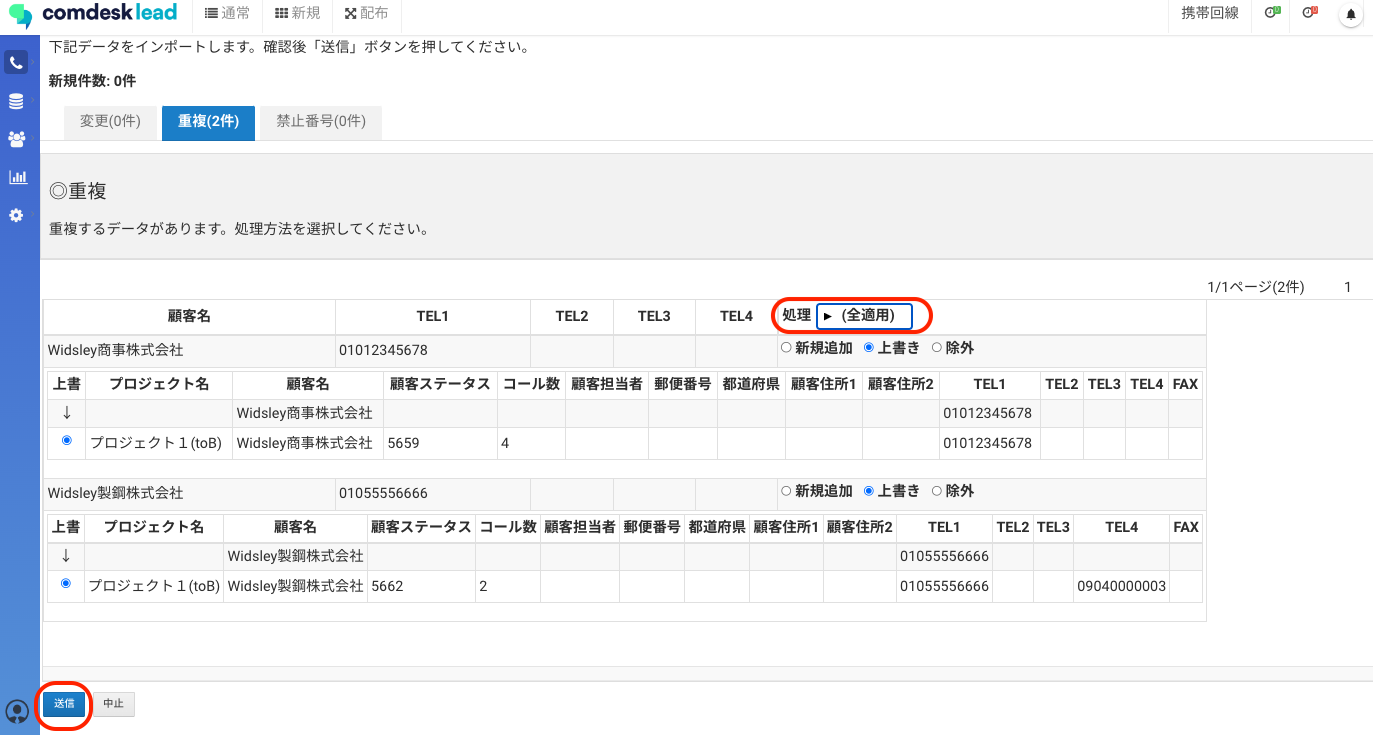The width and height of the screenshot is (1373, 735).
Task: Expand the 処理 (全適用) dropdown
Action: 864,316
